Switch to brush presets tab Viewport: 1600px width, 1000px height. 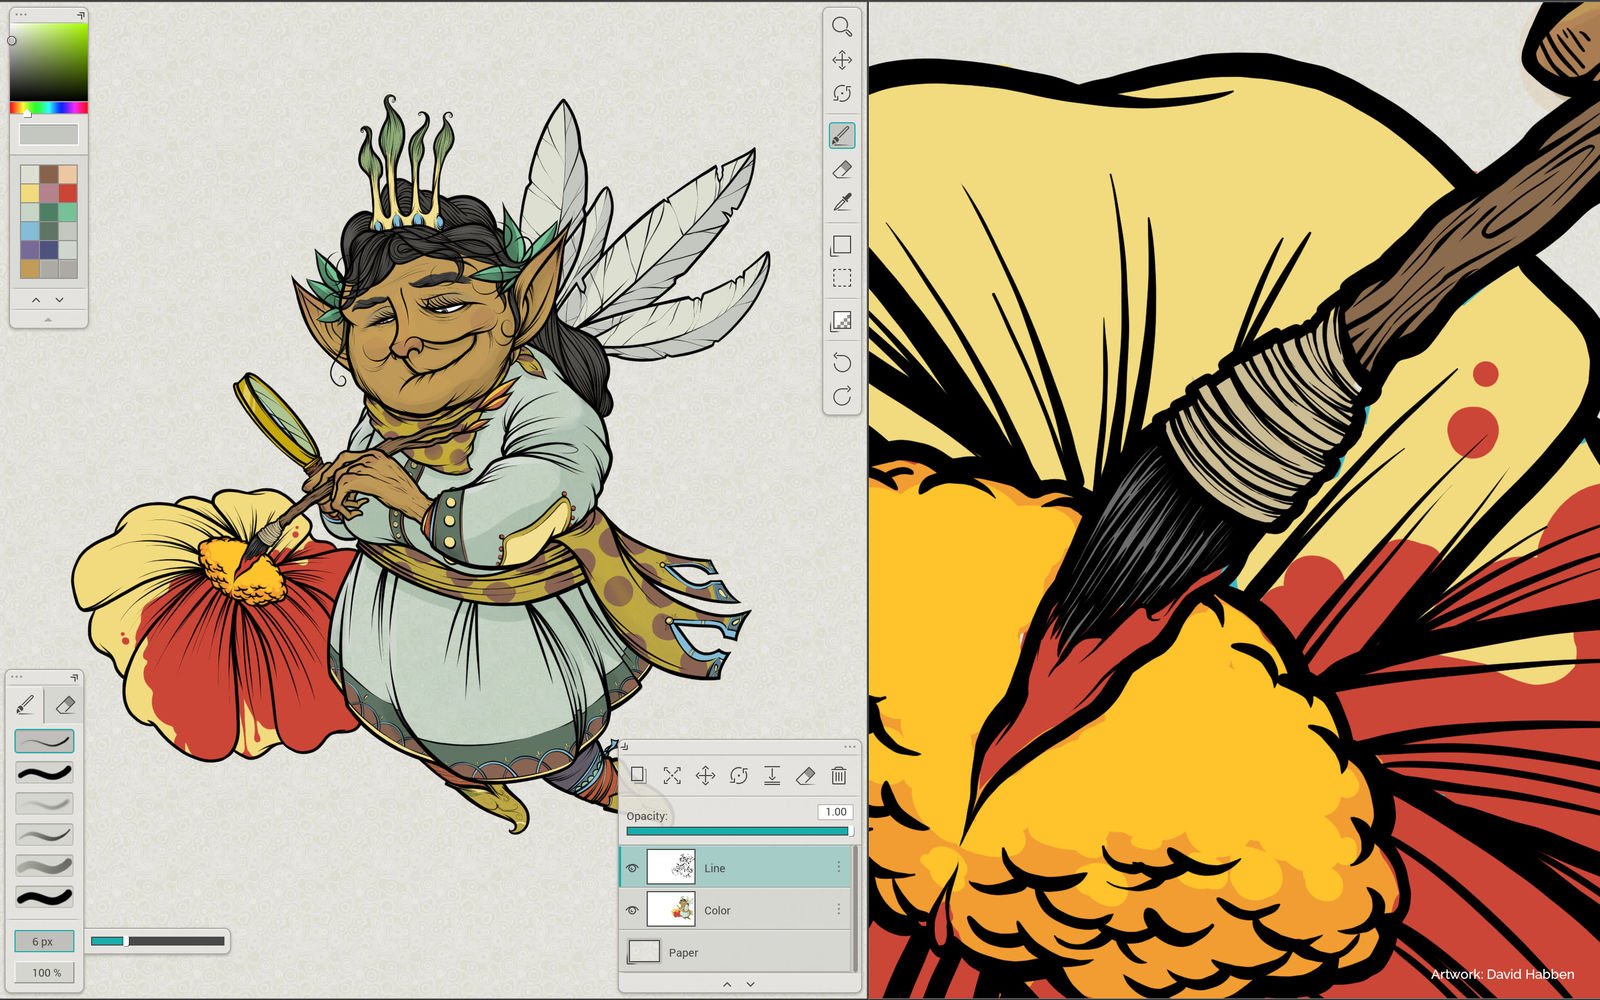point(26,705)
